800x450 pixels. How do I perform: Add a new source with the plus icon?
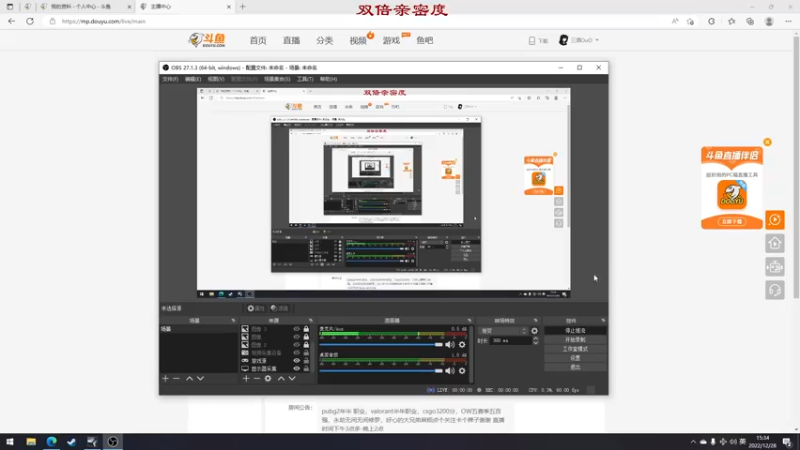coord(246,379)
